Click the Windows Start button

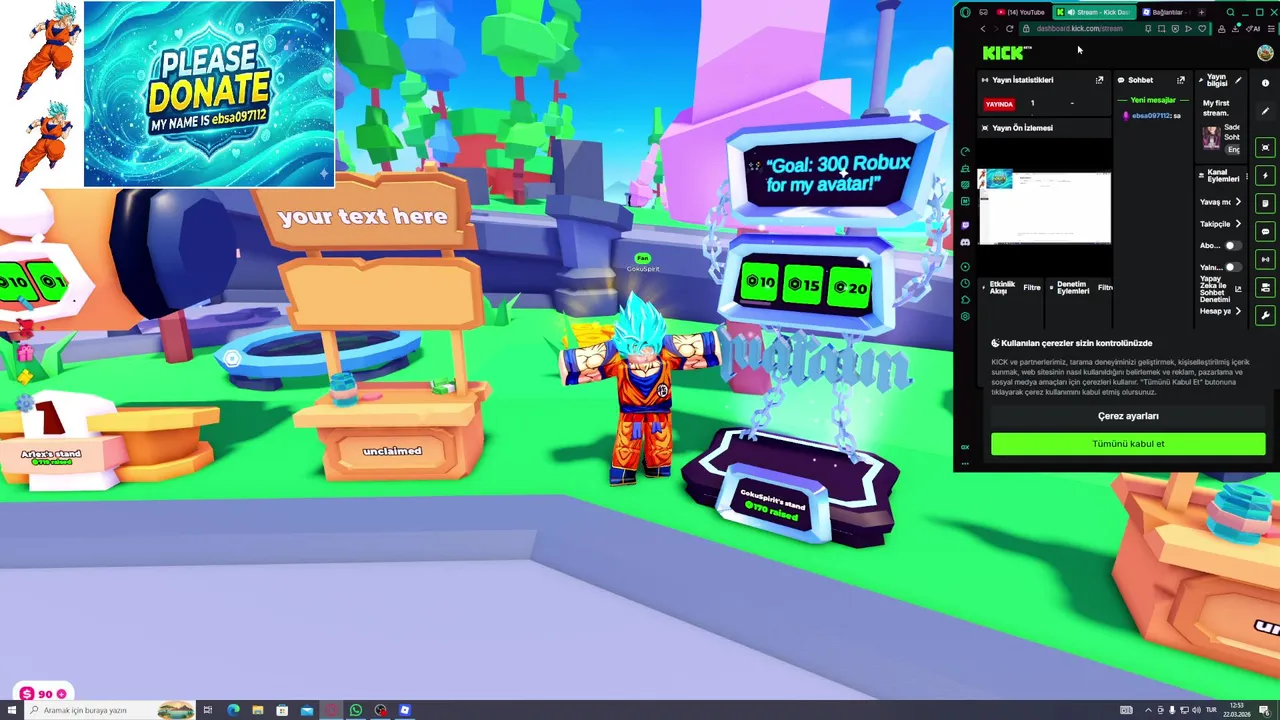pos(12,710)
